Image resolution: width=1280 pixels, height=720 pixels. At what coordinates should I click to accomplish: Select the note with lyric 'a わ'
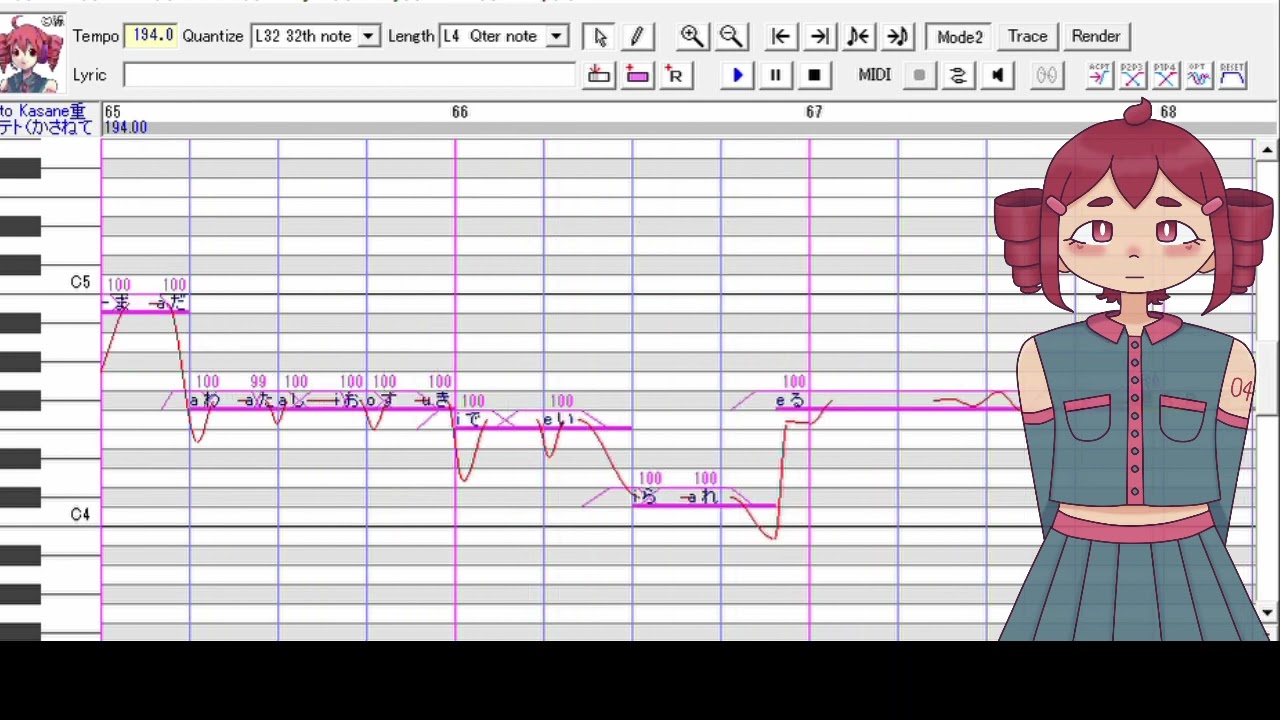click(212, 401)
